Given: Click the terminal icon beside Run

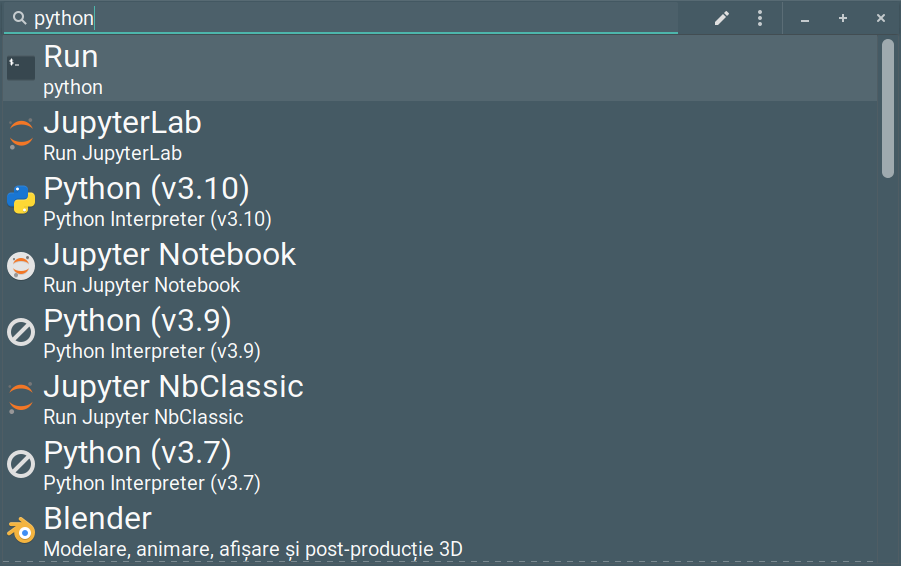Looking at the screenshot, I should pos(21,68).
